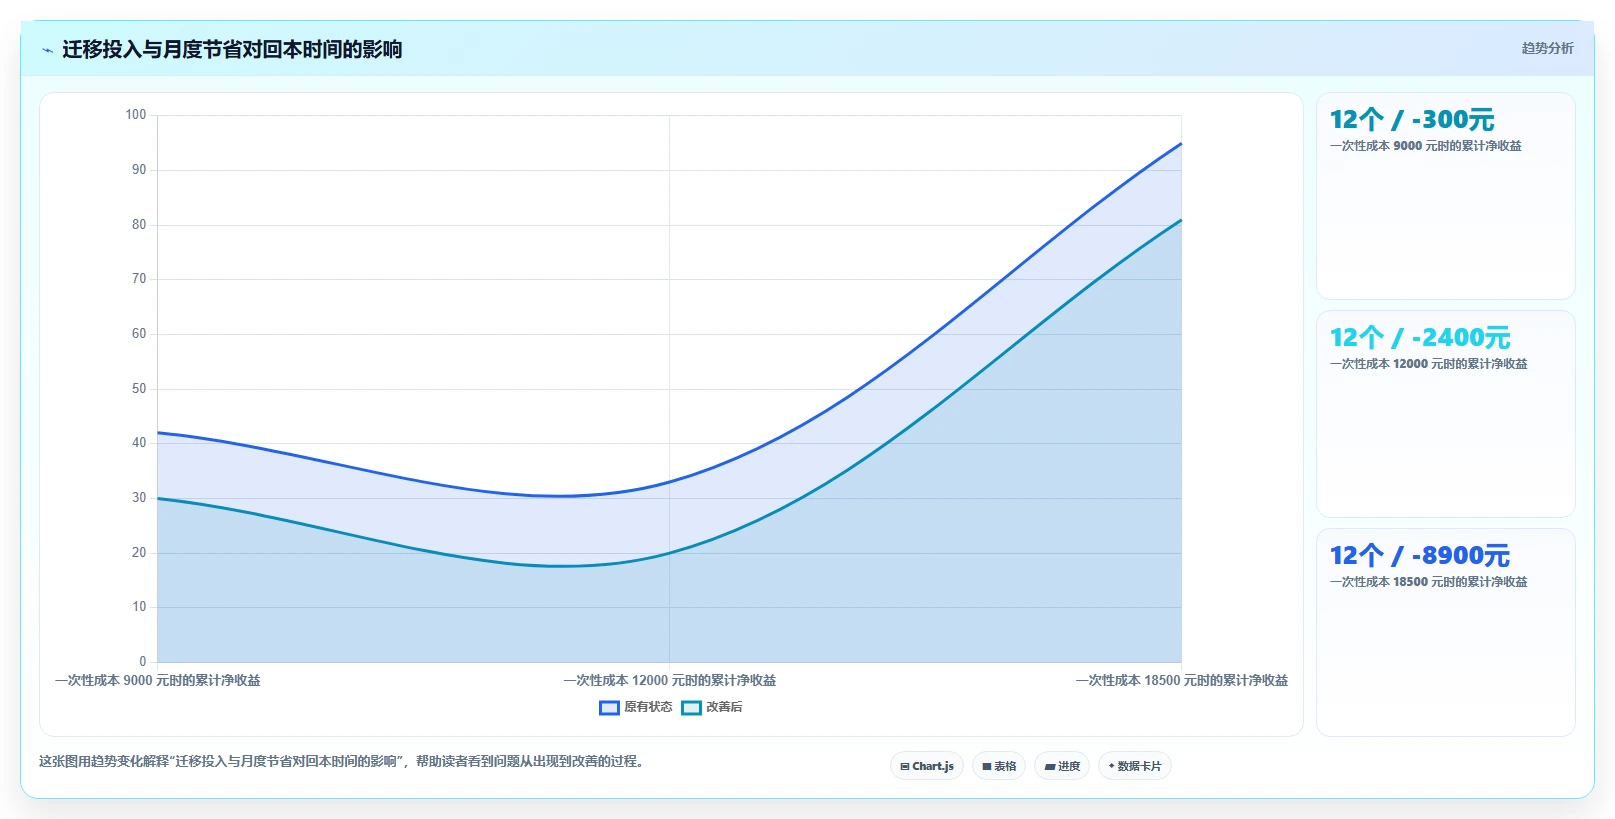The image size is (1615, 819).
Task: Click the trend icon beside the chart title
Action: (x=47, y=50)
